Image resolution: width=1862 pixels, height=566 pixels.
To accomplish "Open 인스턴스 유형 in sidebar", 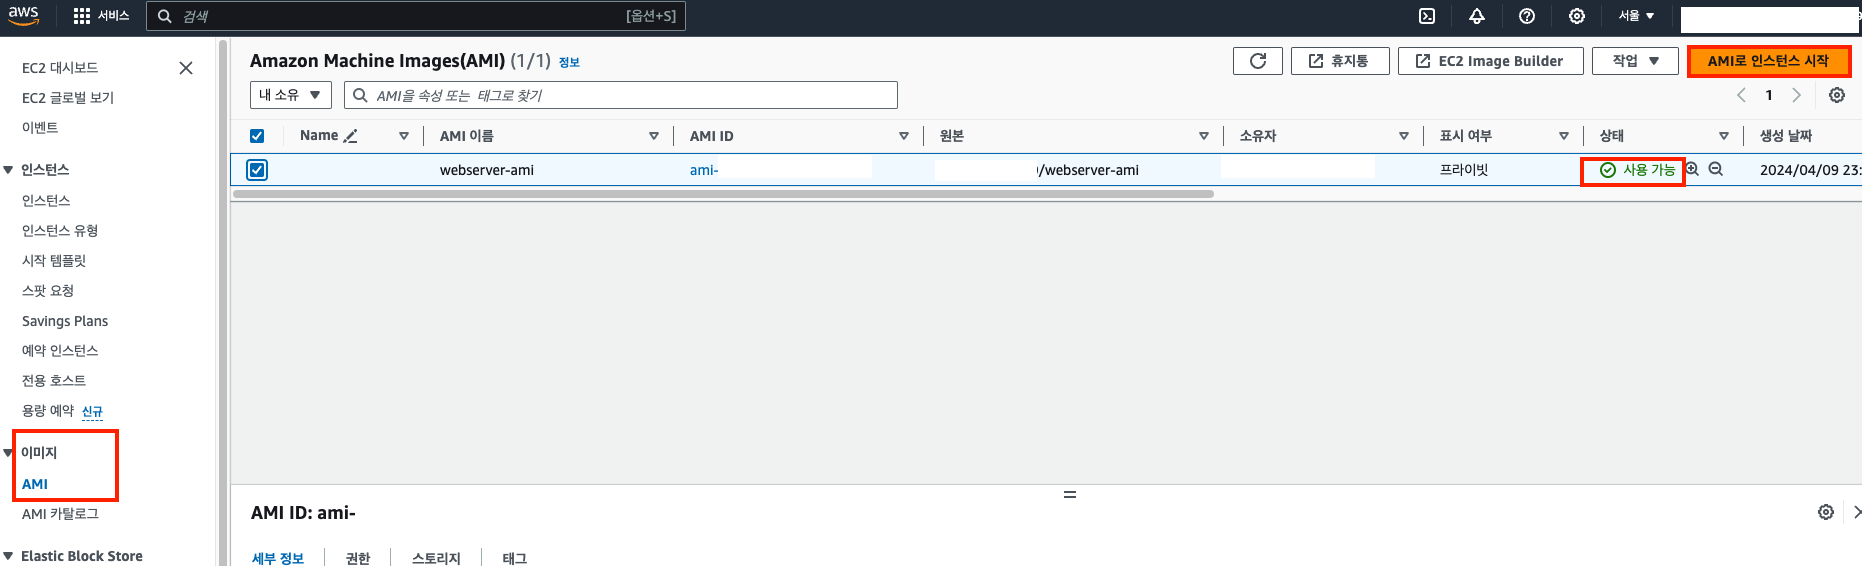I will [x=60, y=231].
